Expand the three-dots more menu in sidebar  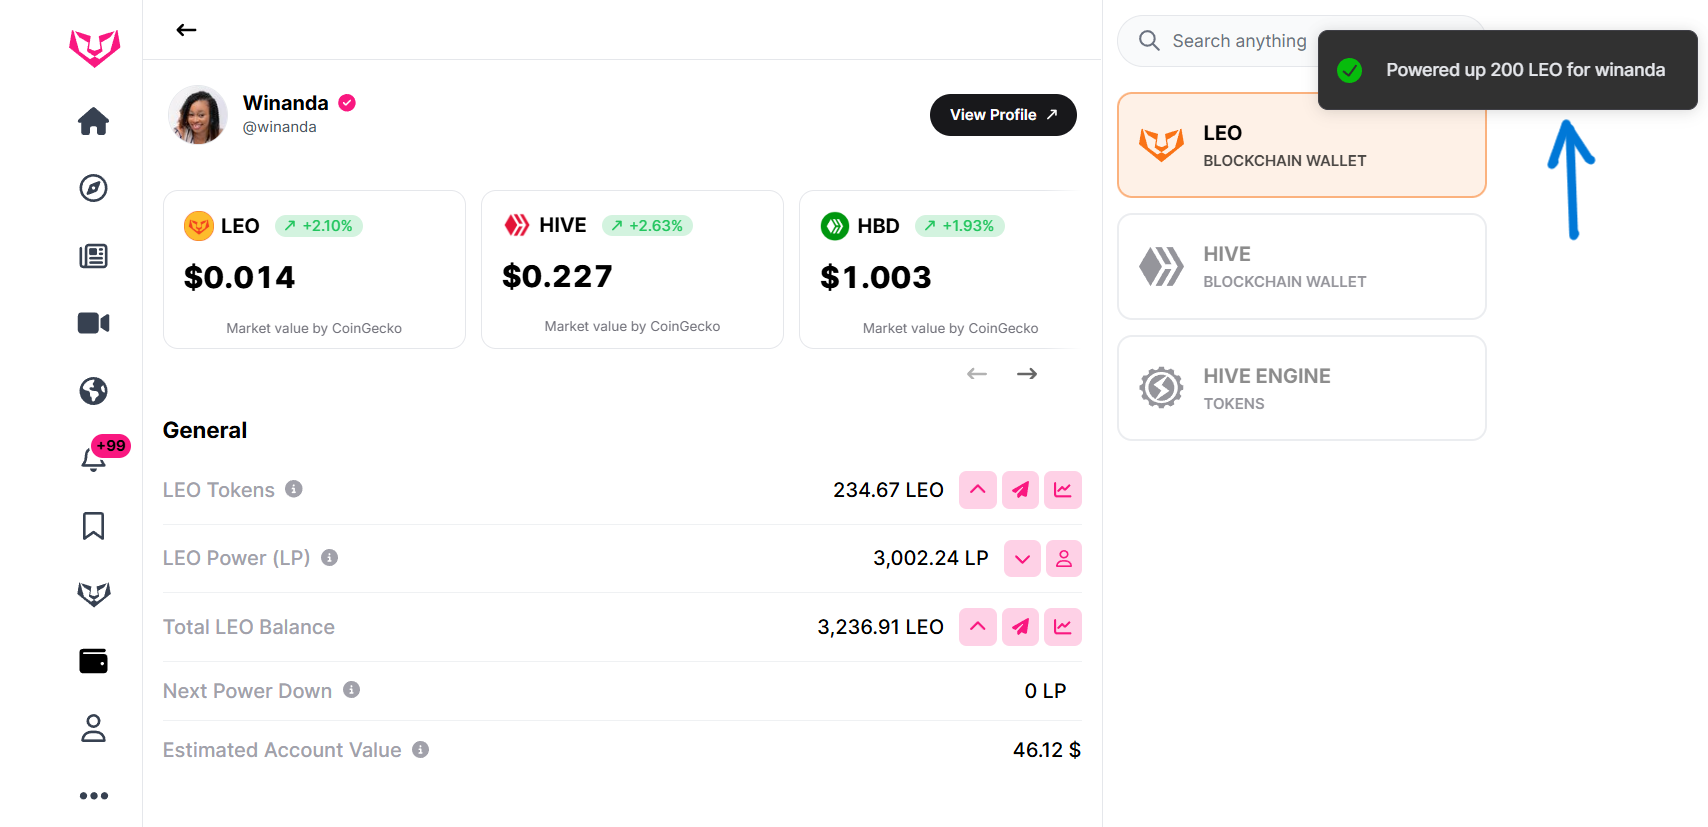pyautogui.click(x=94, y=796)
